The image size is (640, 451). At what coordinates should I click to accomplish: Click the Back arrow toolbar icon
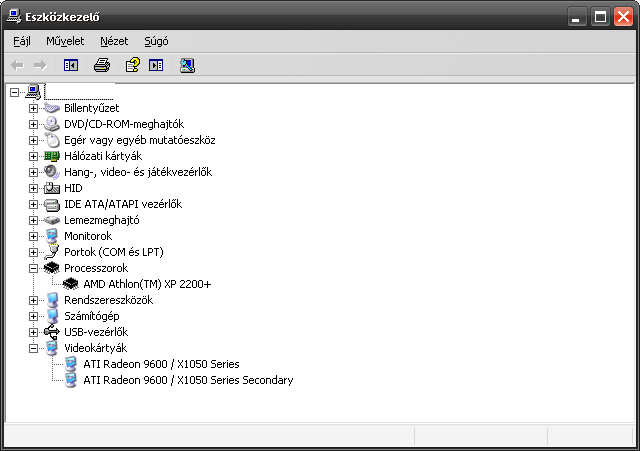18,65
